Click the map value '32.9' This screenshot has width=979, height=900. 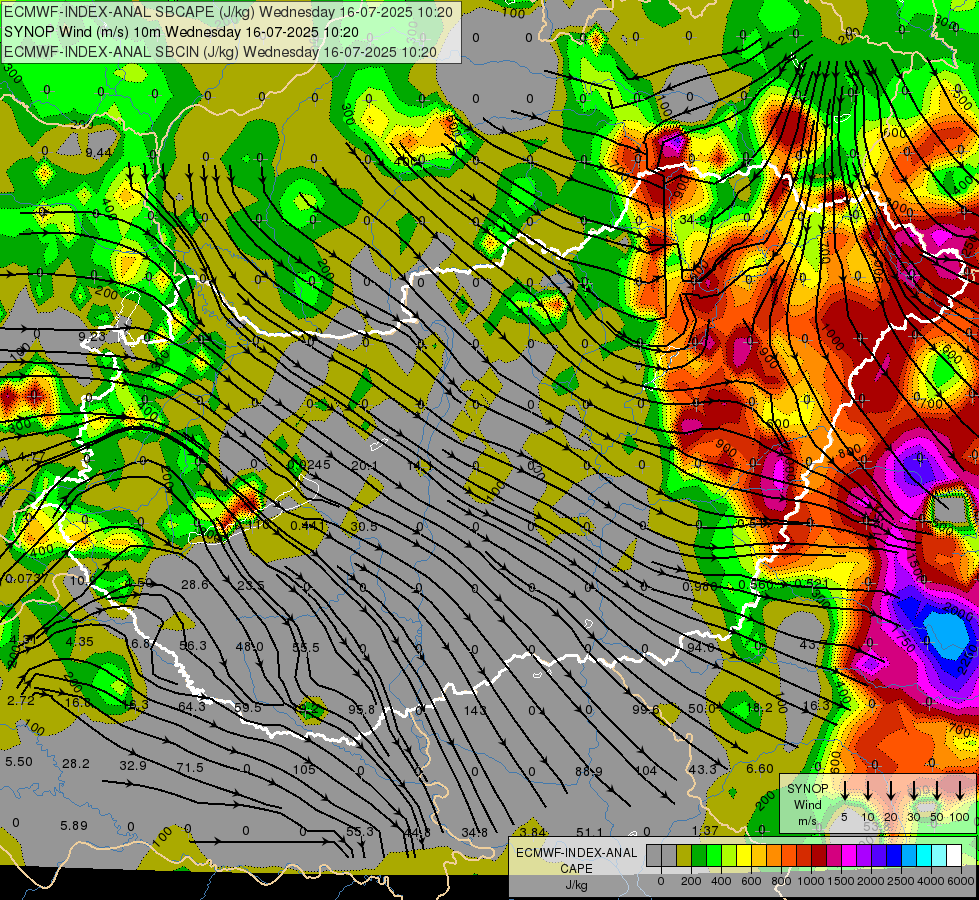[x=132, y=765]
